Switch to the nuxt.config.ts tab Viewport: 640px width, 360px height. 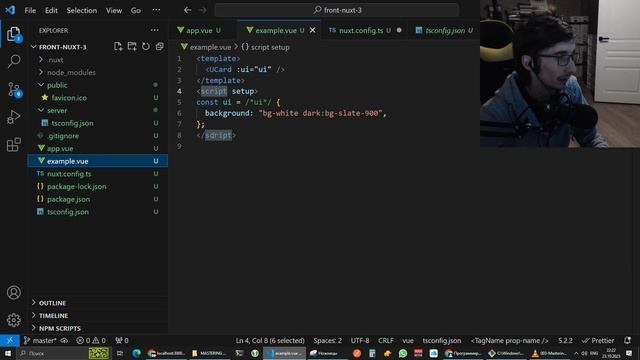pos(361,30)
